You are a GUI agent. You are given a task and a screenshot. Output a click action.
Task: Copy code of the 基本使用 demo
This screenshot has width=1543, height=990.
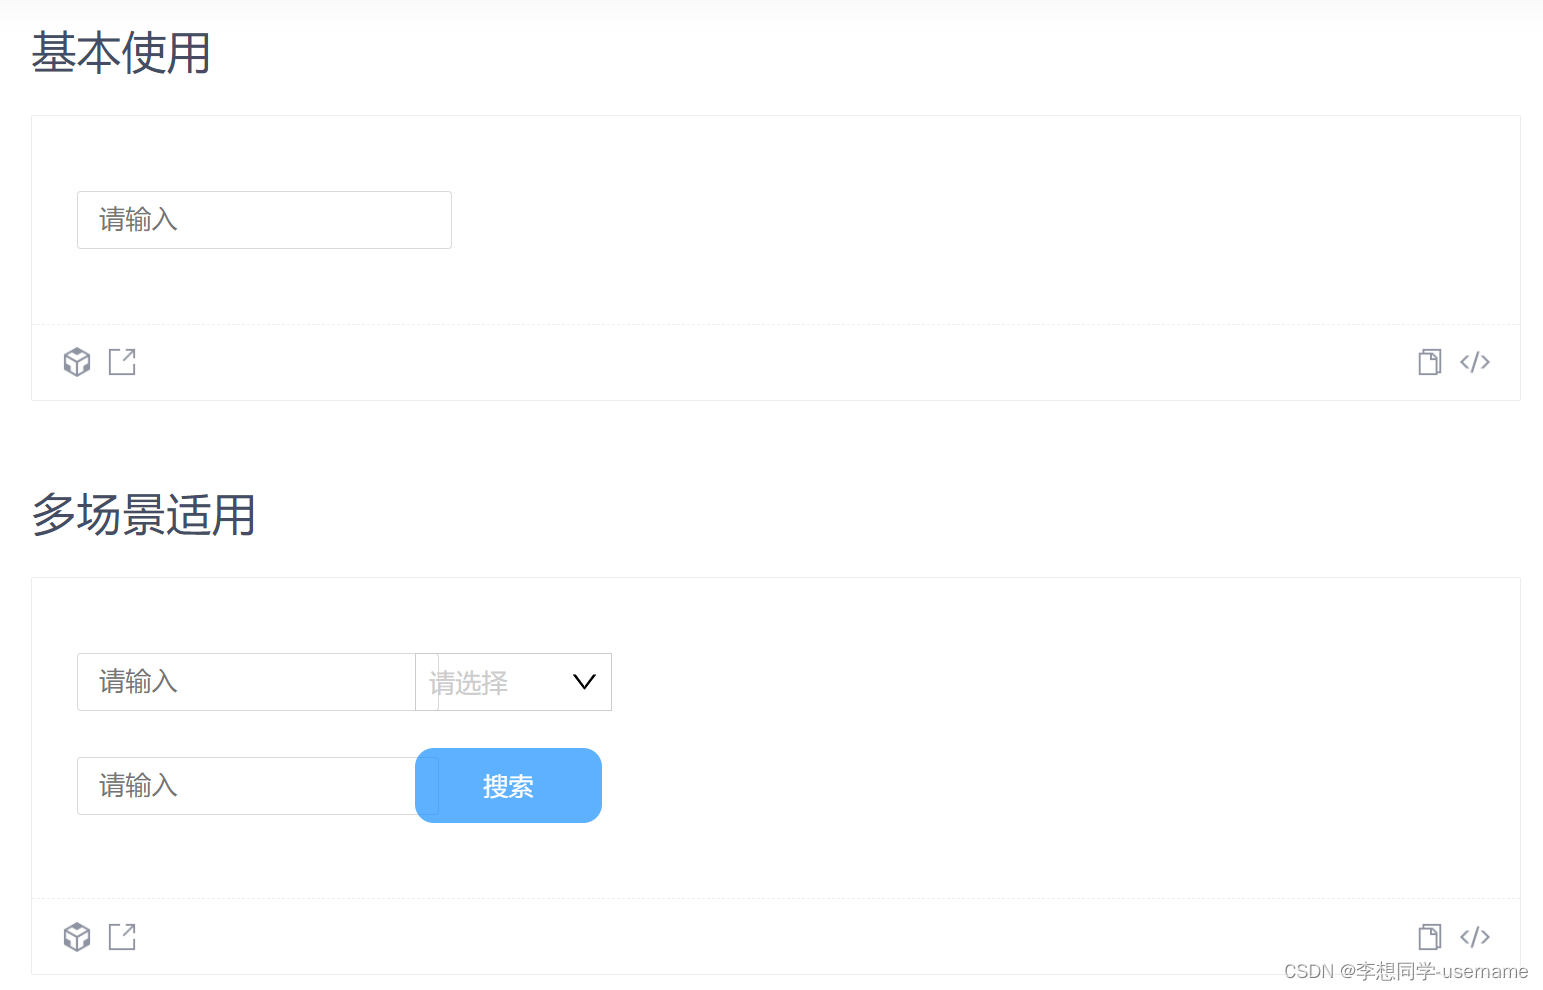click(x=1430, y=362)
